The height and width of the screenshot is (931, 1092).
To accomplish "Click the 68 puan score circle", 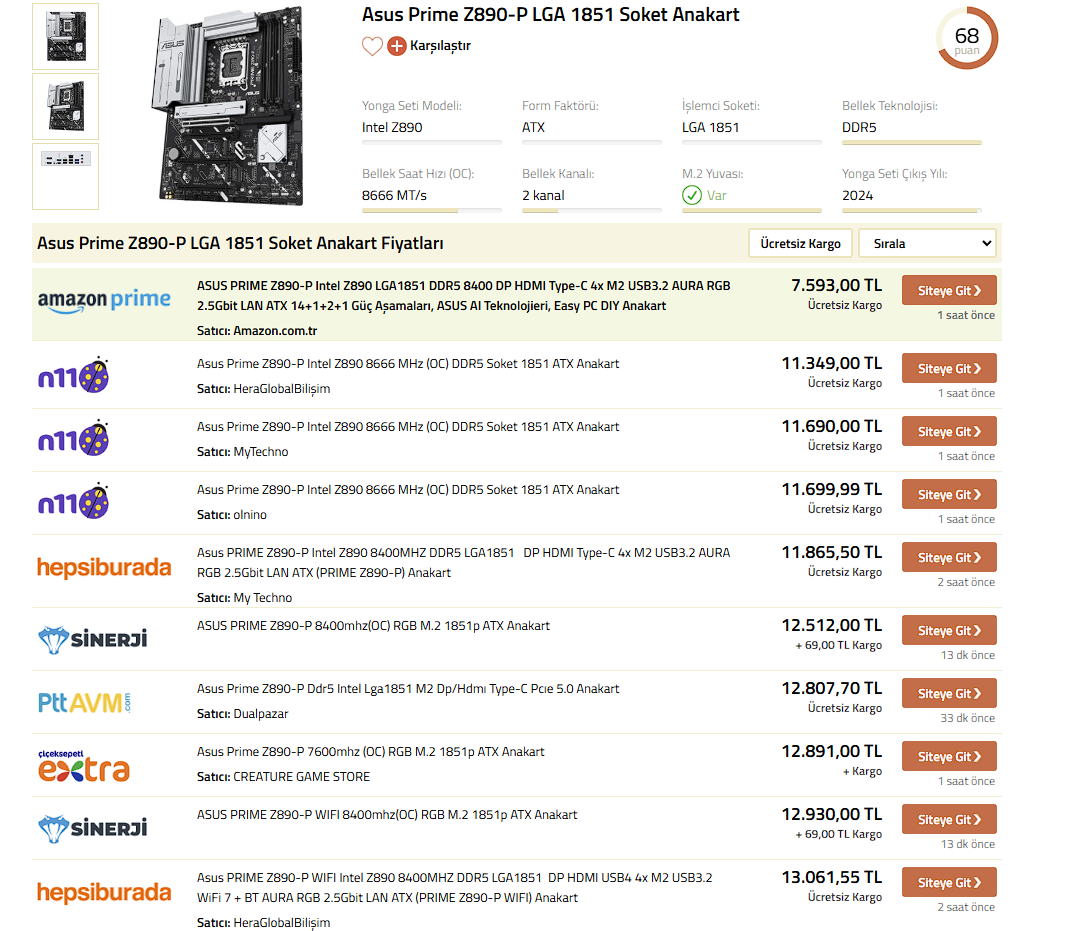I will tap(967, 38).
